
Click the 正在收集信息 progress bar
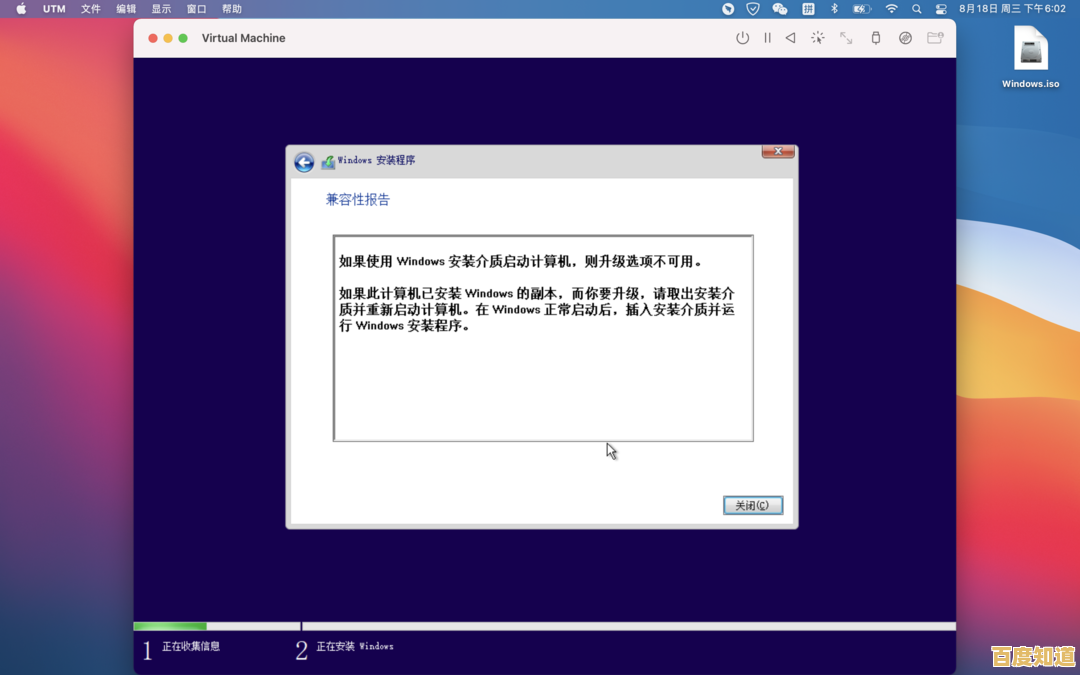[216, 626]
